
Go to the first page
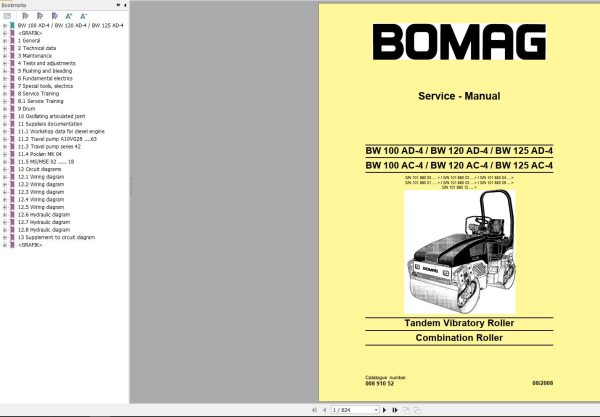coord(315,410)
